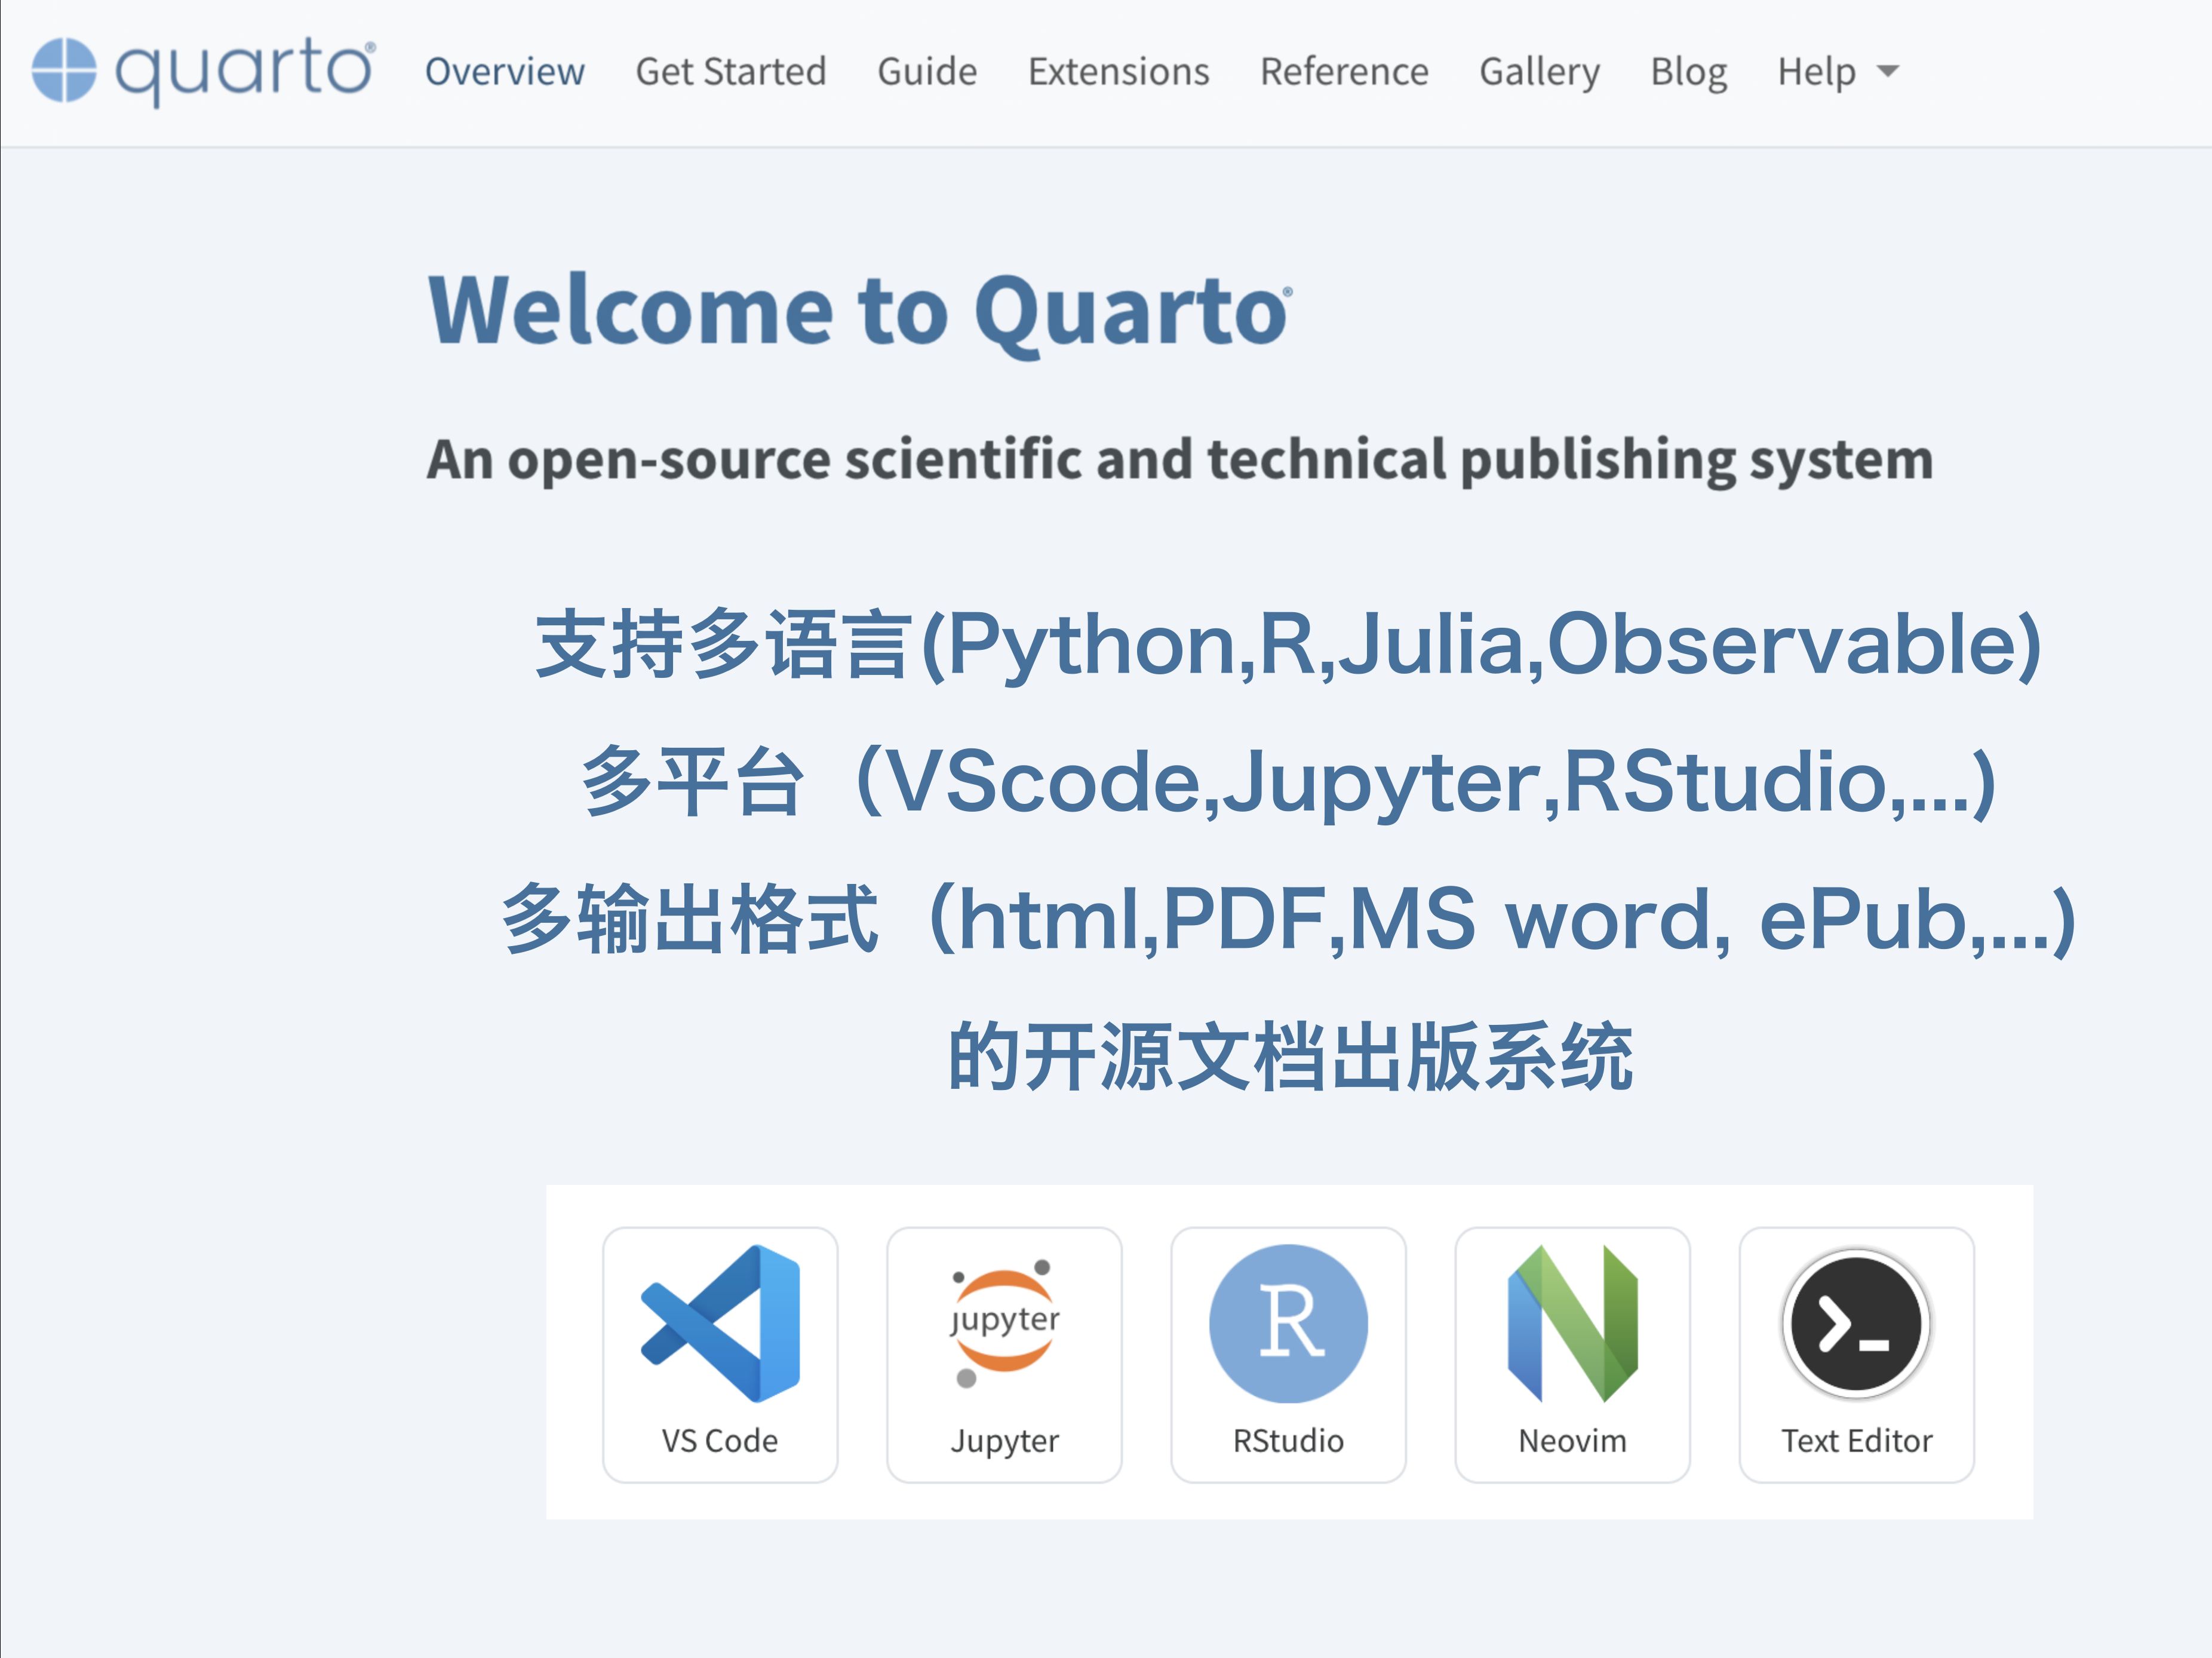Screen dimensions: 2212x1658
Task: Go to Get Started
Action: (x=731, y=71)
